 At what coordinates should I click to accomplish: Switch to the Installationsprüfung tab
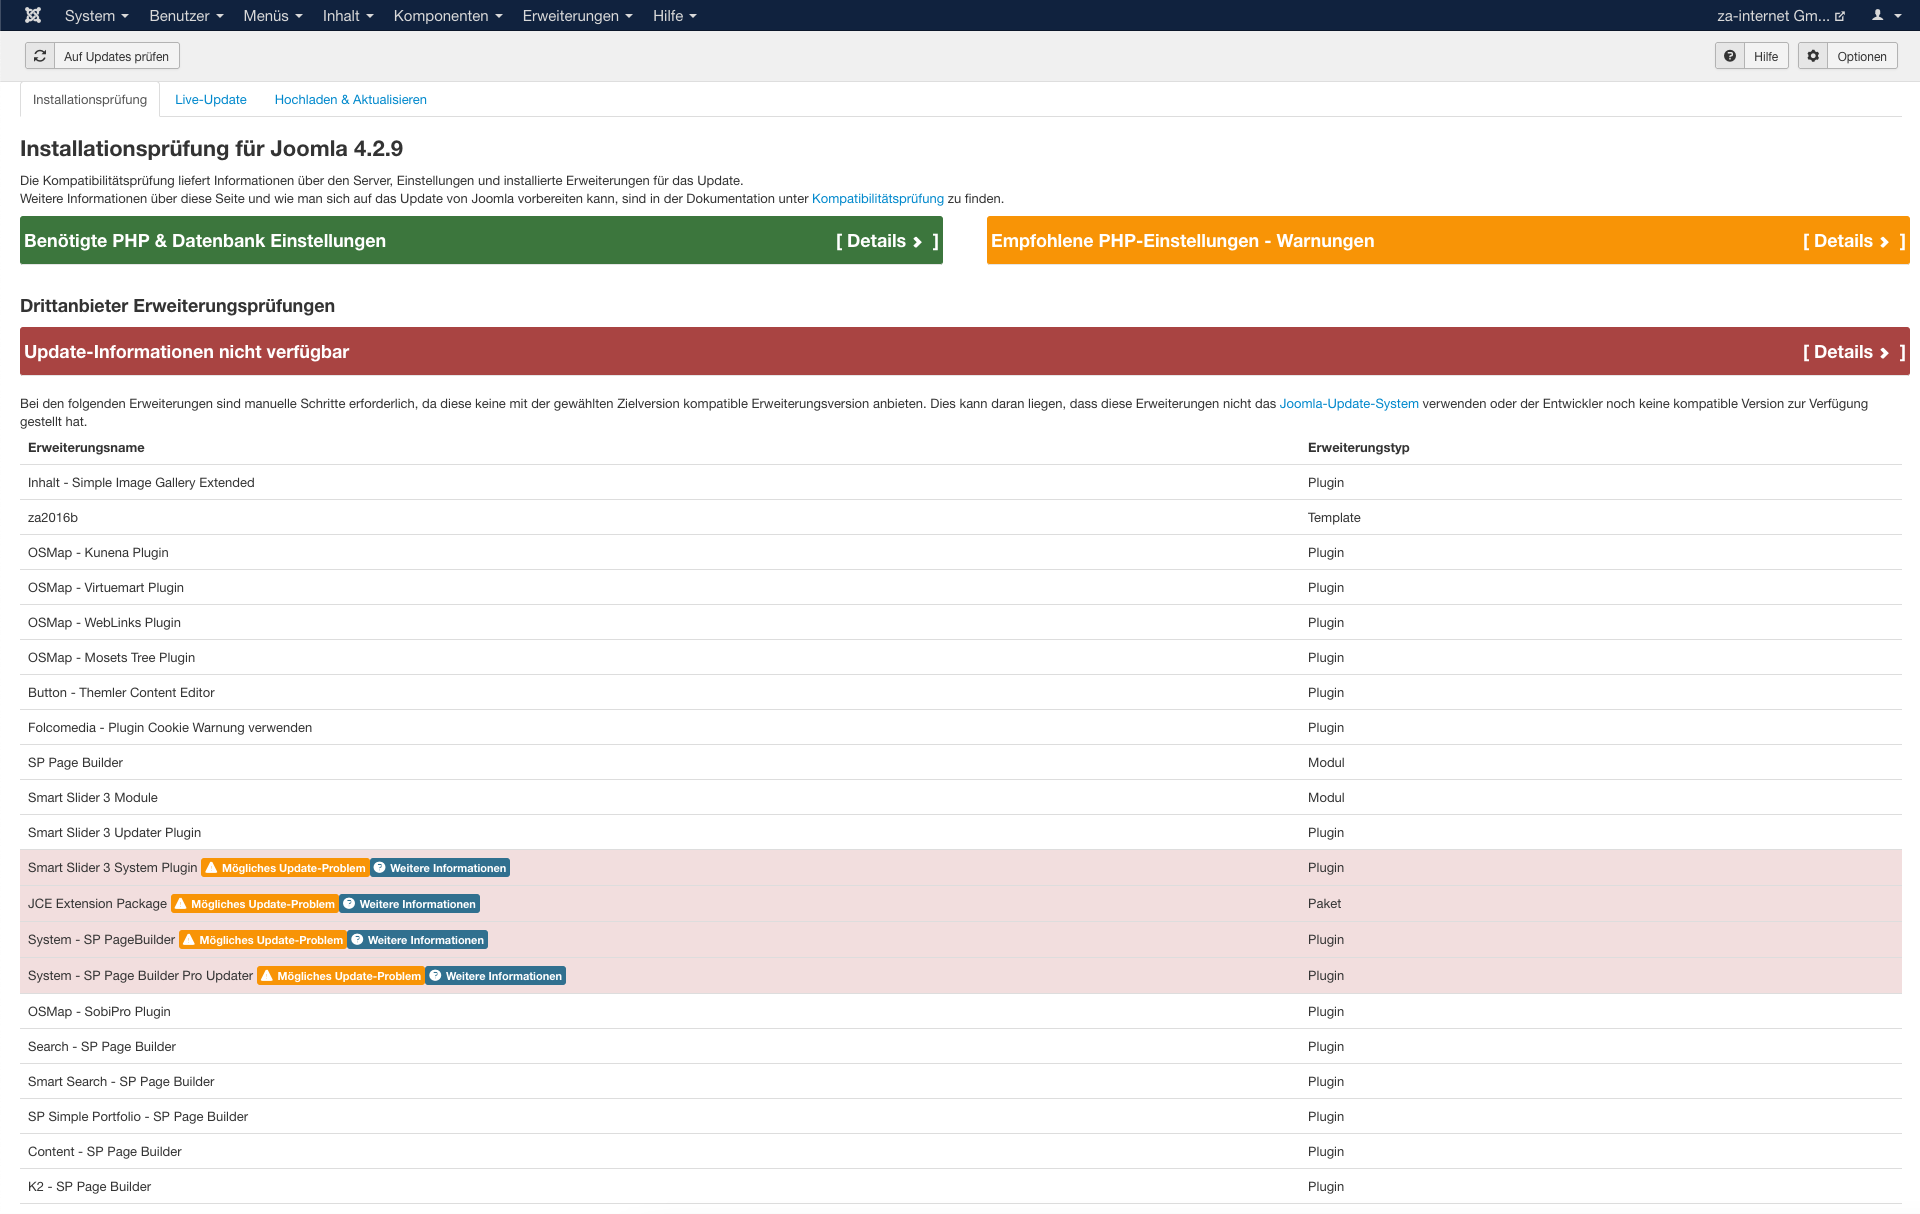click(90, 99)
